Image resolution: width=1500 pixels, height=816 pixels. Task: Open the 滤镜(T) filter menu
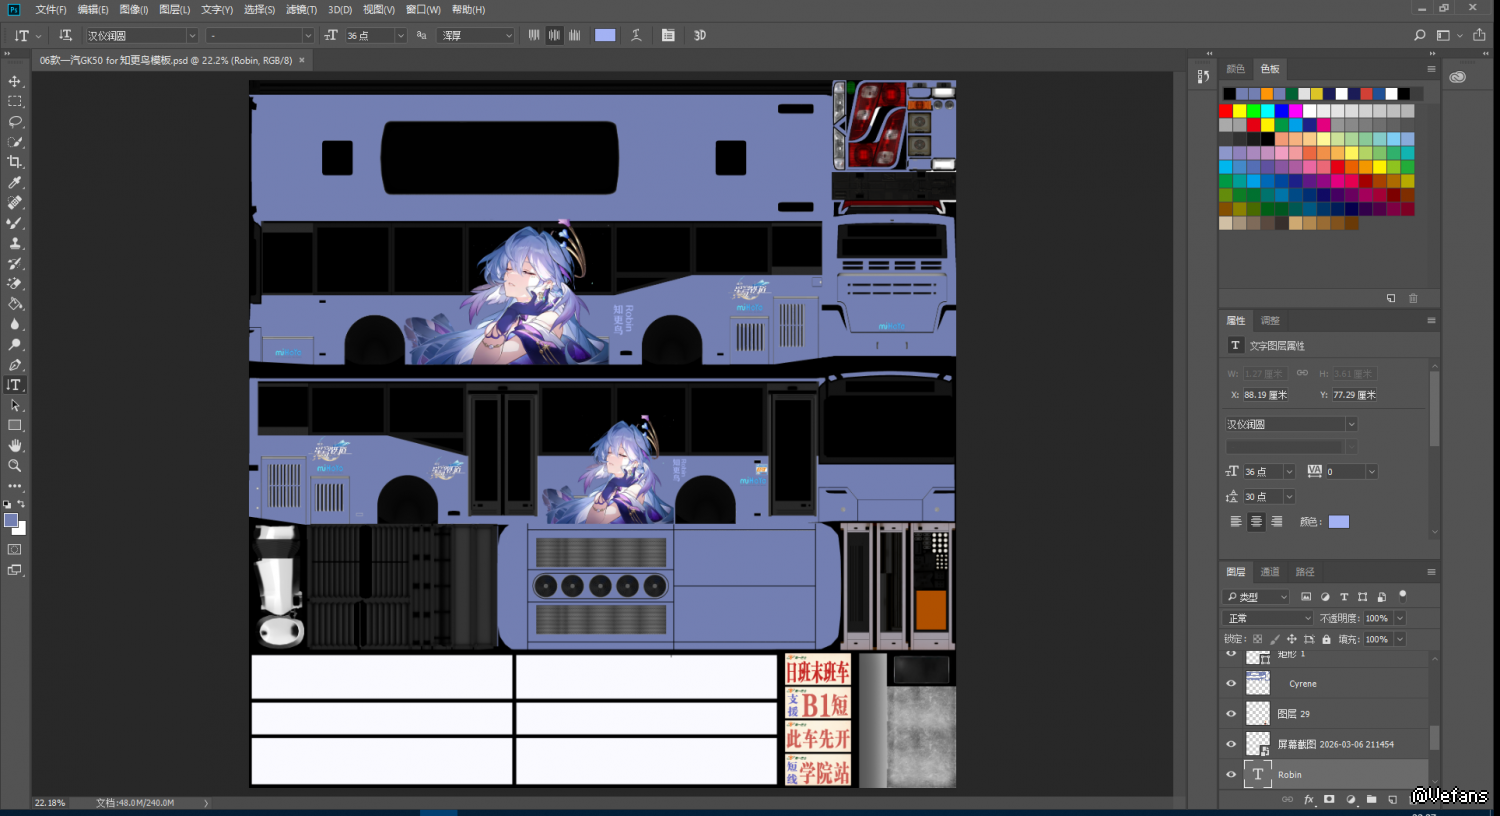coord(301,10)
